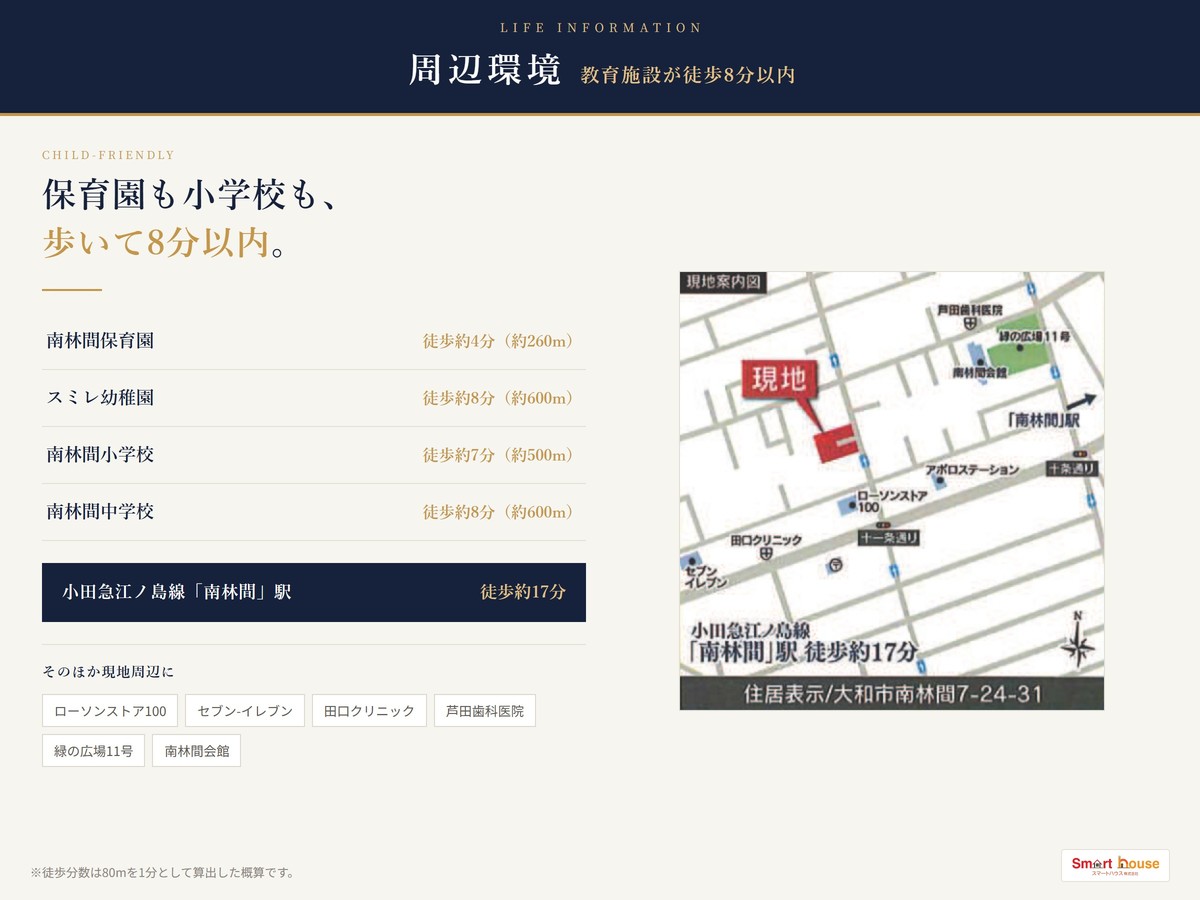Select the 南林間保育園 row
The image size is (1200, 900).
(314, 341)
